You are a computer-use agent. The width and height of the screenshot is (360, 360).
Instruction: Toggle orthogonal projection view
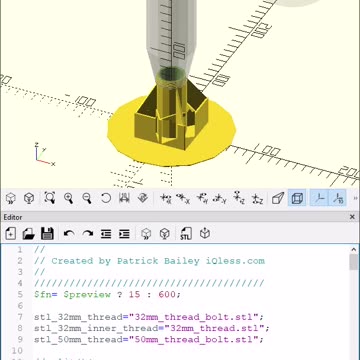tap(297, 199)
